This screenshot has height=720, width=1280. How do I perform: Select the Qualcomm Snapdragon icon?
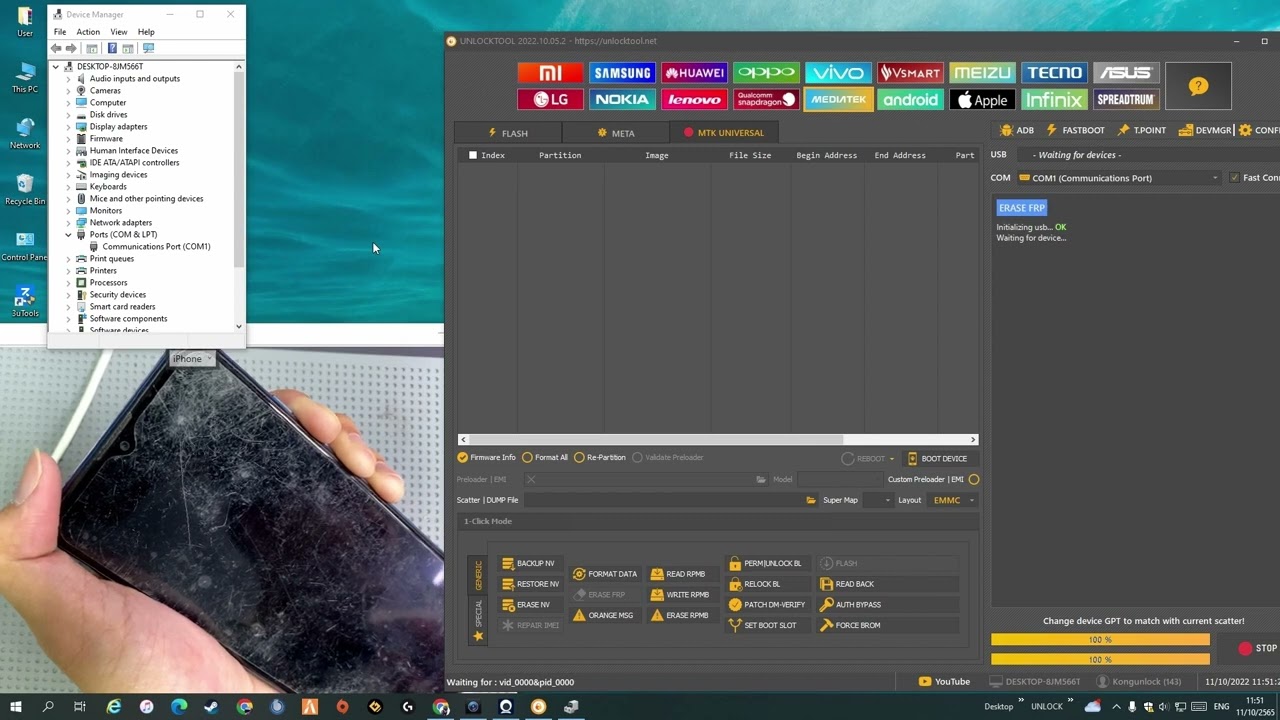pos(766,99)
